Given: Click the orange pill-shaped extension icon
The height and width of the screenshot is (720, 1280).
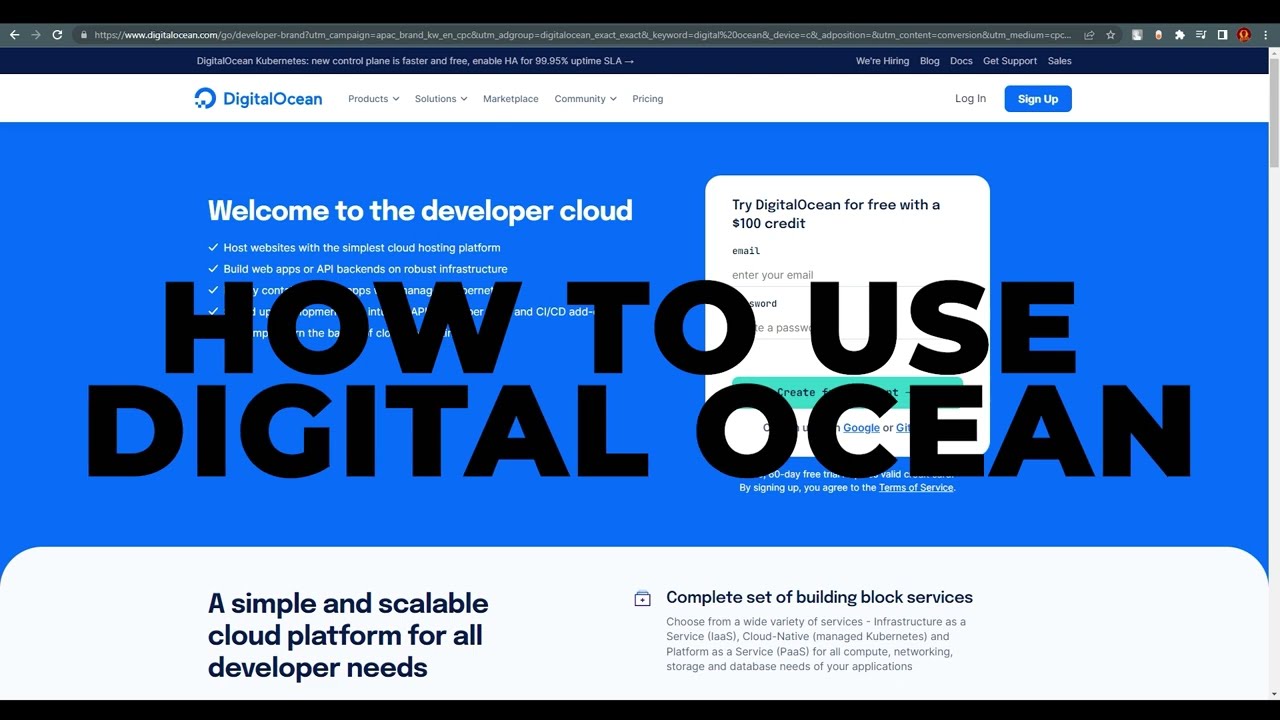Looking at the screenshot, I should [x=1159, y=35].
